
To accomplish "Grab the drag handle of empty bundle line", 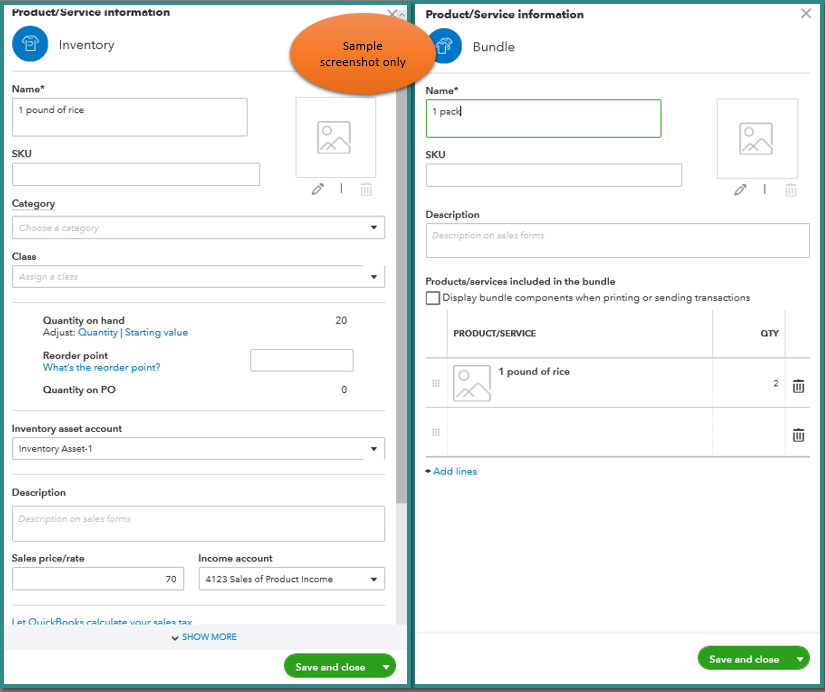I will pos(436,432).
